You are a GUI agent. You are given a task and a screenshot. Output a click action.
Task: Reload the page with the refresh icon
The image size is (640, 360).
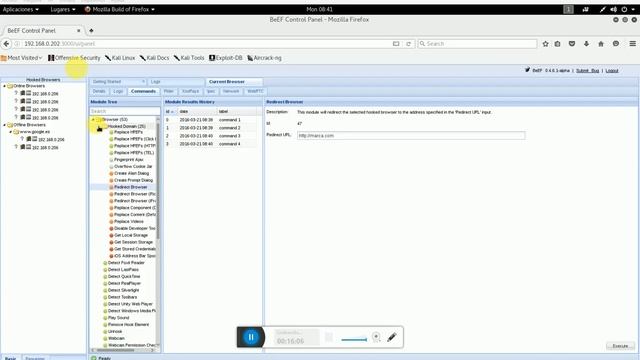(408, 44)
